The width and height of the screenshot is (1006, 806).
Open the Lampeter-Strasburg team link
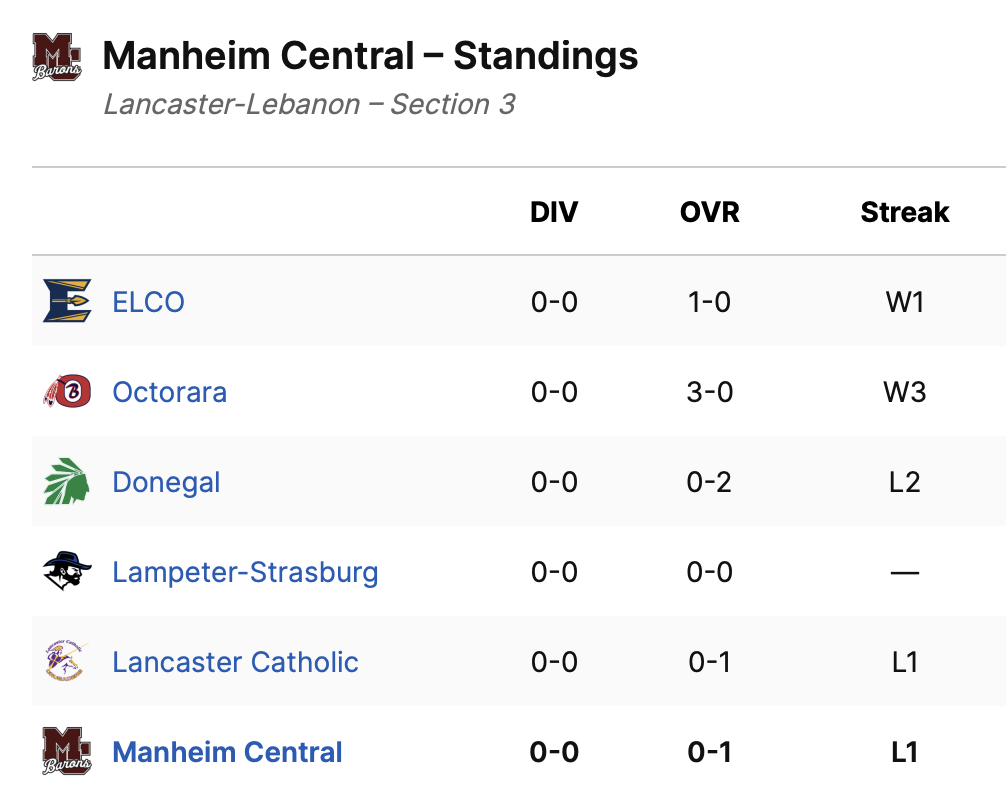(x=245, y=572)
